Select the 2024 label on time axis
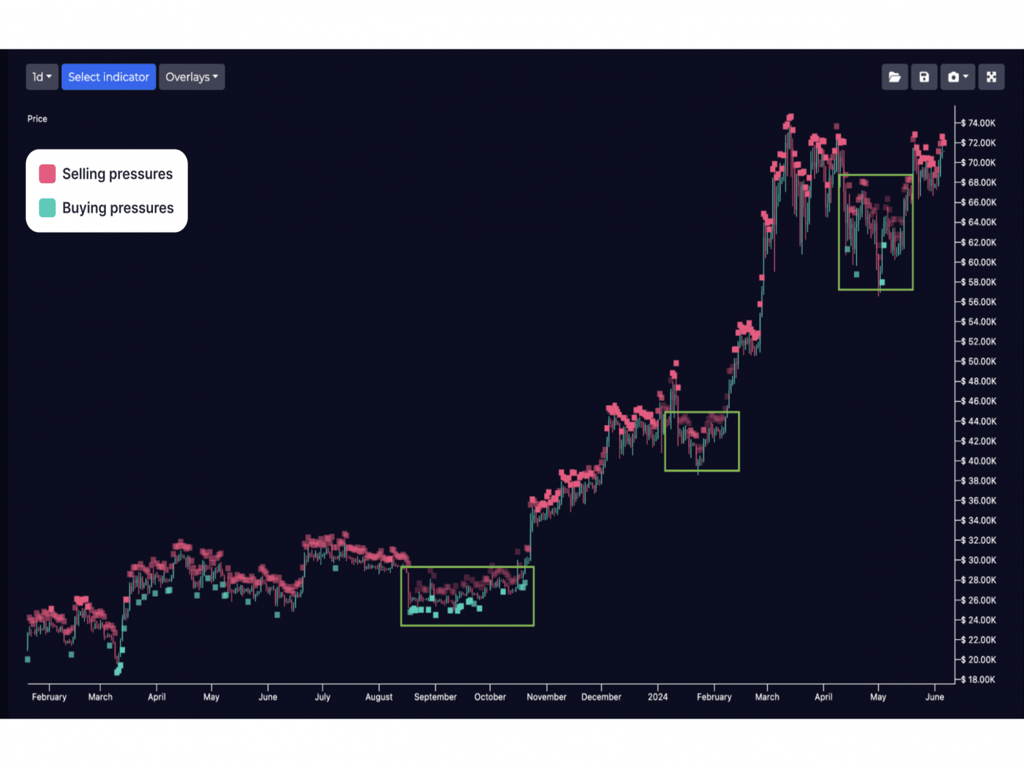Viewport: 1024px width, 768px height. click(657, 697)
